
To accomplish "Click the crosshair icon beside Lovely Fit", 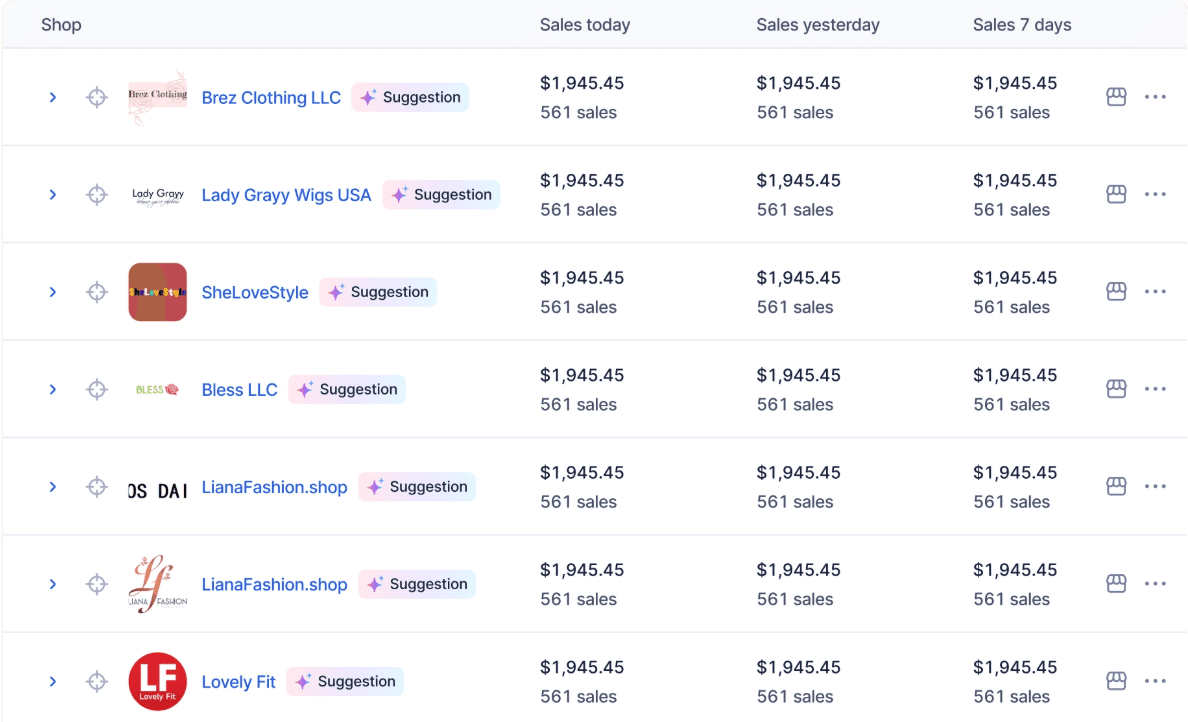I will [97, 681].
